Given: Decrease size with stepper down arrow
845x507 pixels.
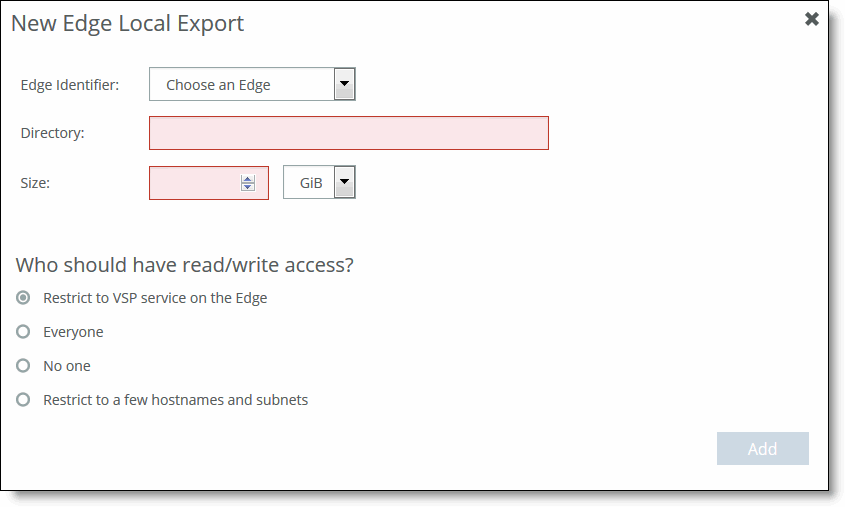Looking at the screenshot, I should coord(248,187).
